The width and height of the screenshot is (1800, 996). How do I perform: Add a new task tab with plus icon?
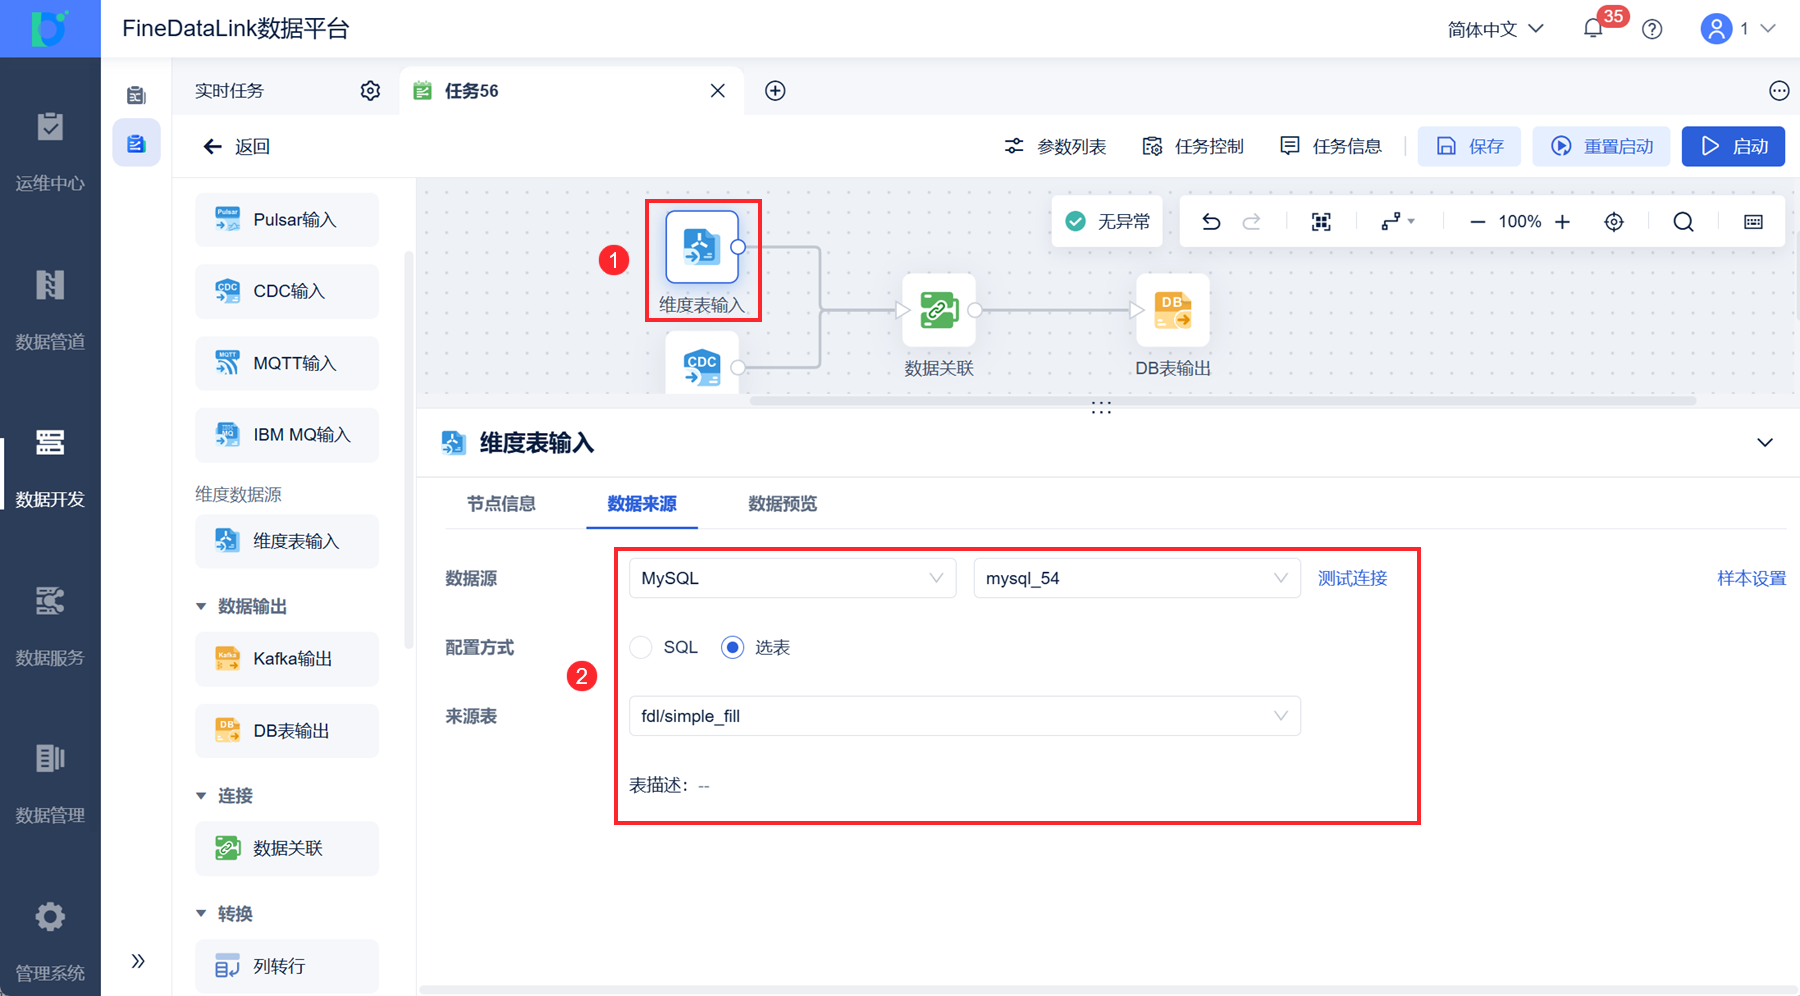775,91
